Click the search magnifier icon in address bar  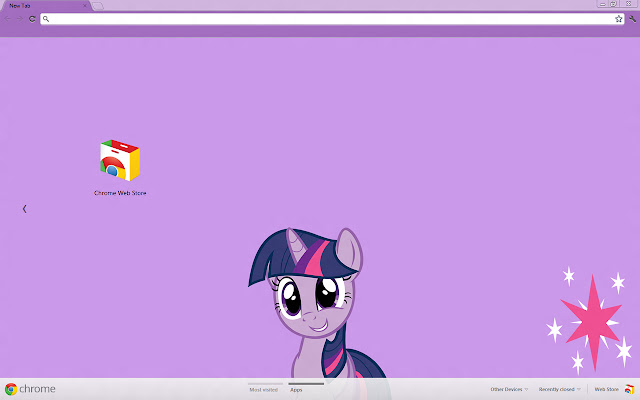(x=46, y=19)
